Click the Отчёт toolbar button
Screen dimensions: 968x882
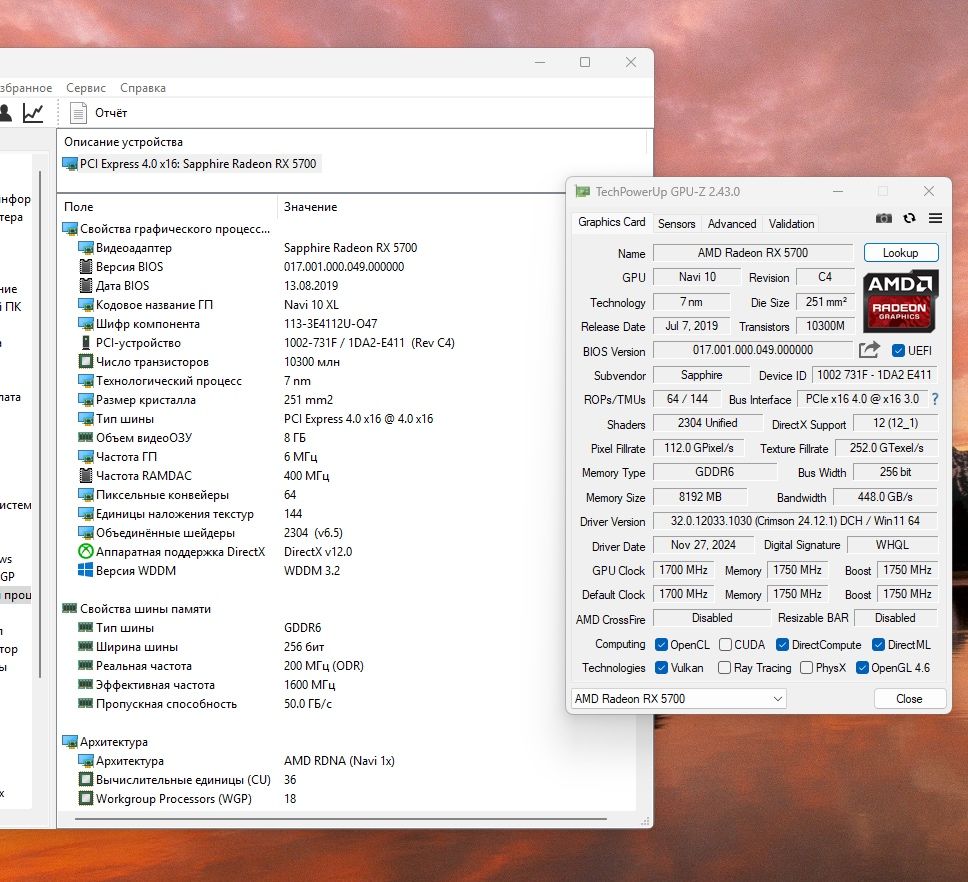(x=99, y=113)
